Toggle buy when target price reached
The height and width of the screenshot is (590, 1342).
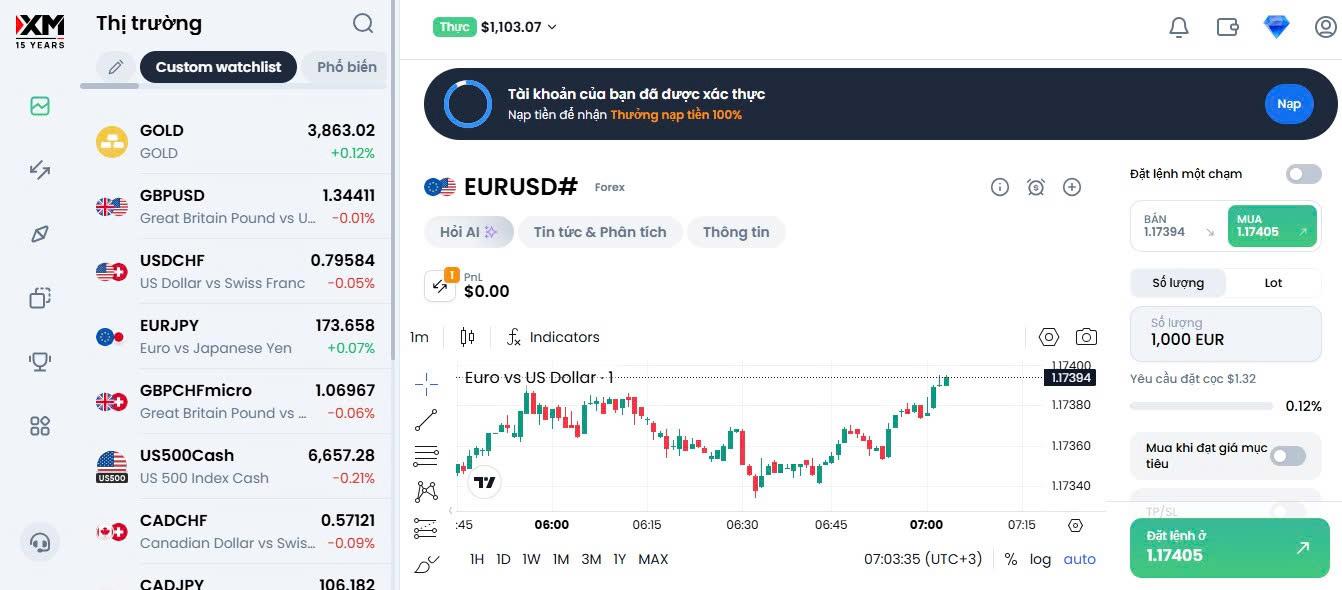(1287, 456)
